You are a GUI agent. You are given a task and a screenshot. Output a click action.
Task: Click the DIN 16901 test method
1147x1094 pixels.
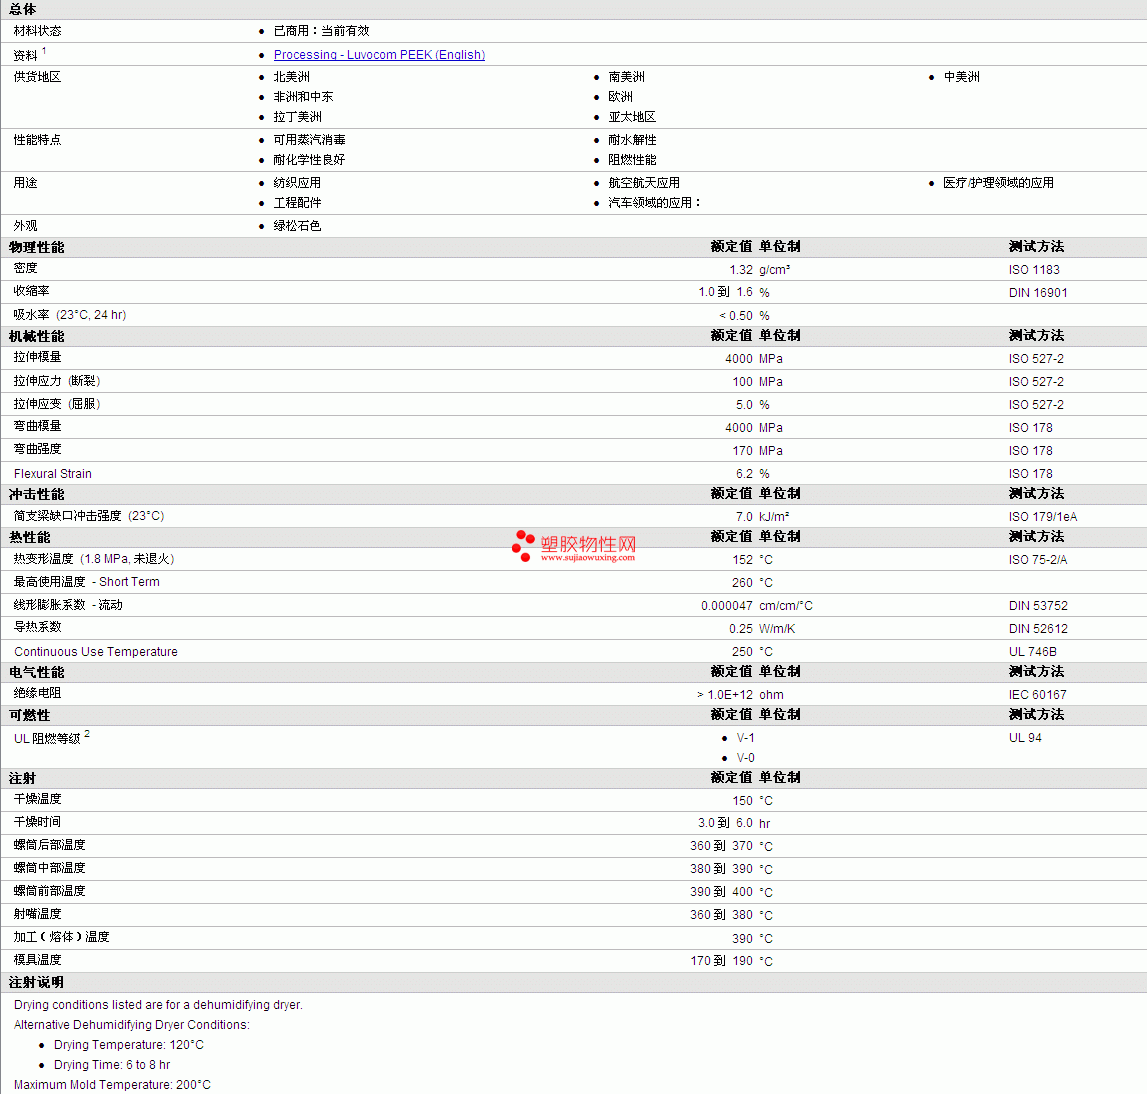1038,293
